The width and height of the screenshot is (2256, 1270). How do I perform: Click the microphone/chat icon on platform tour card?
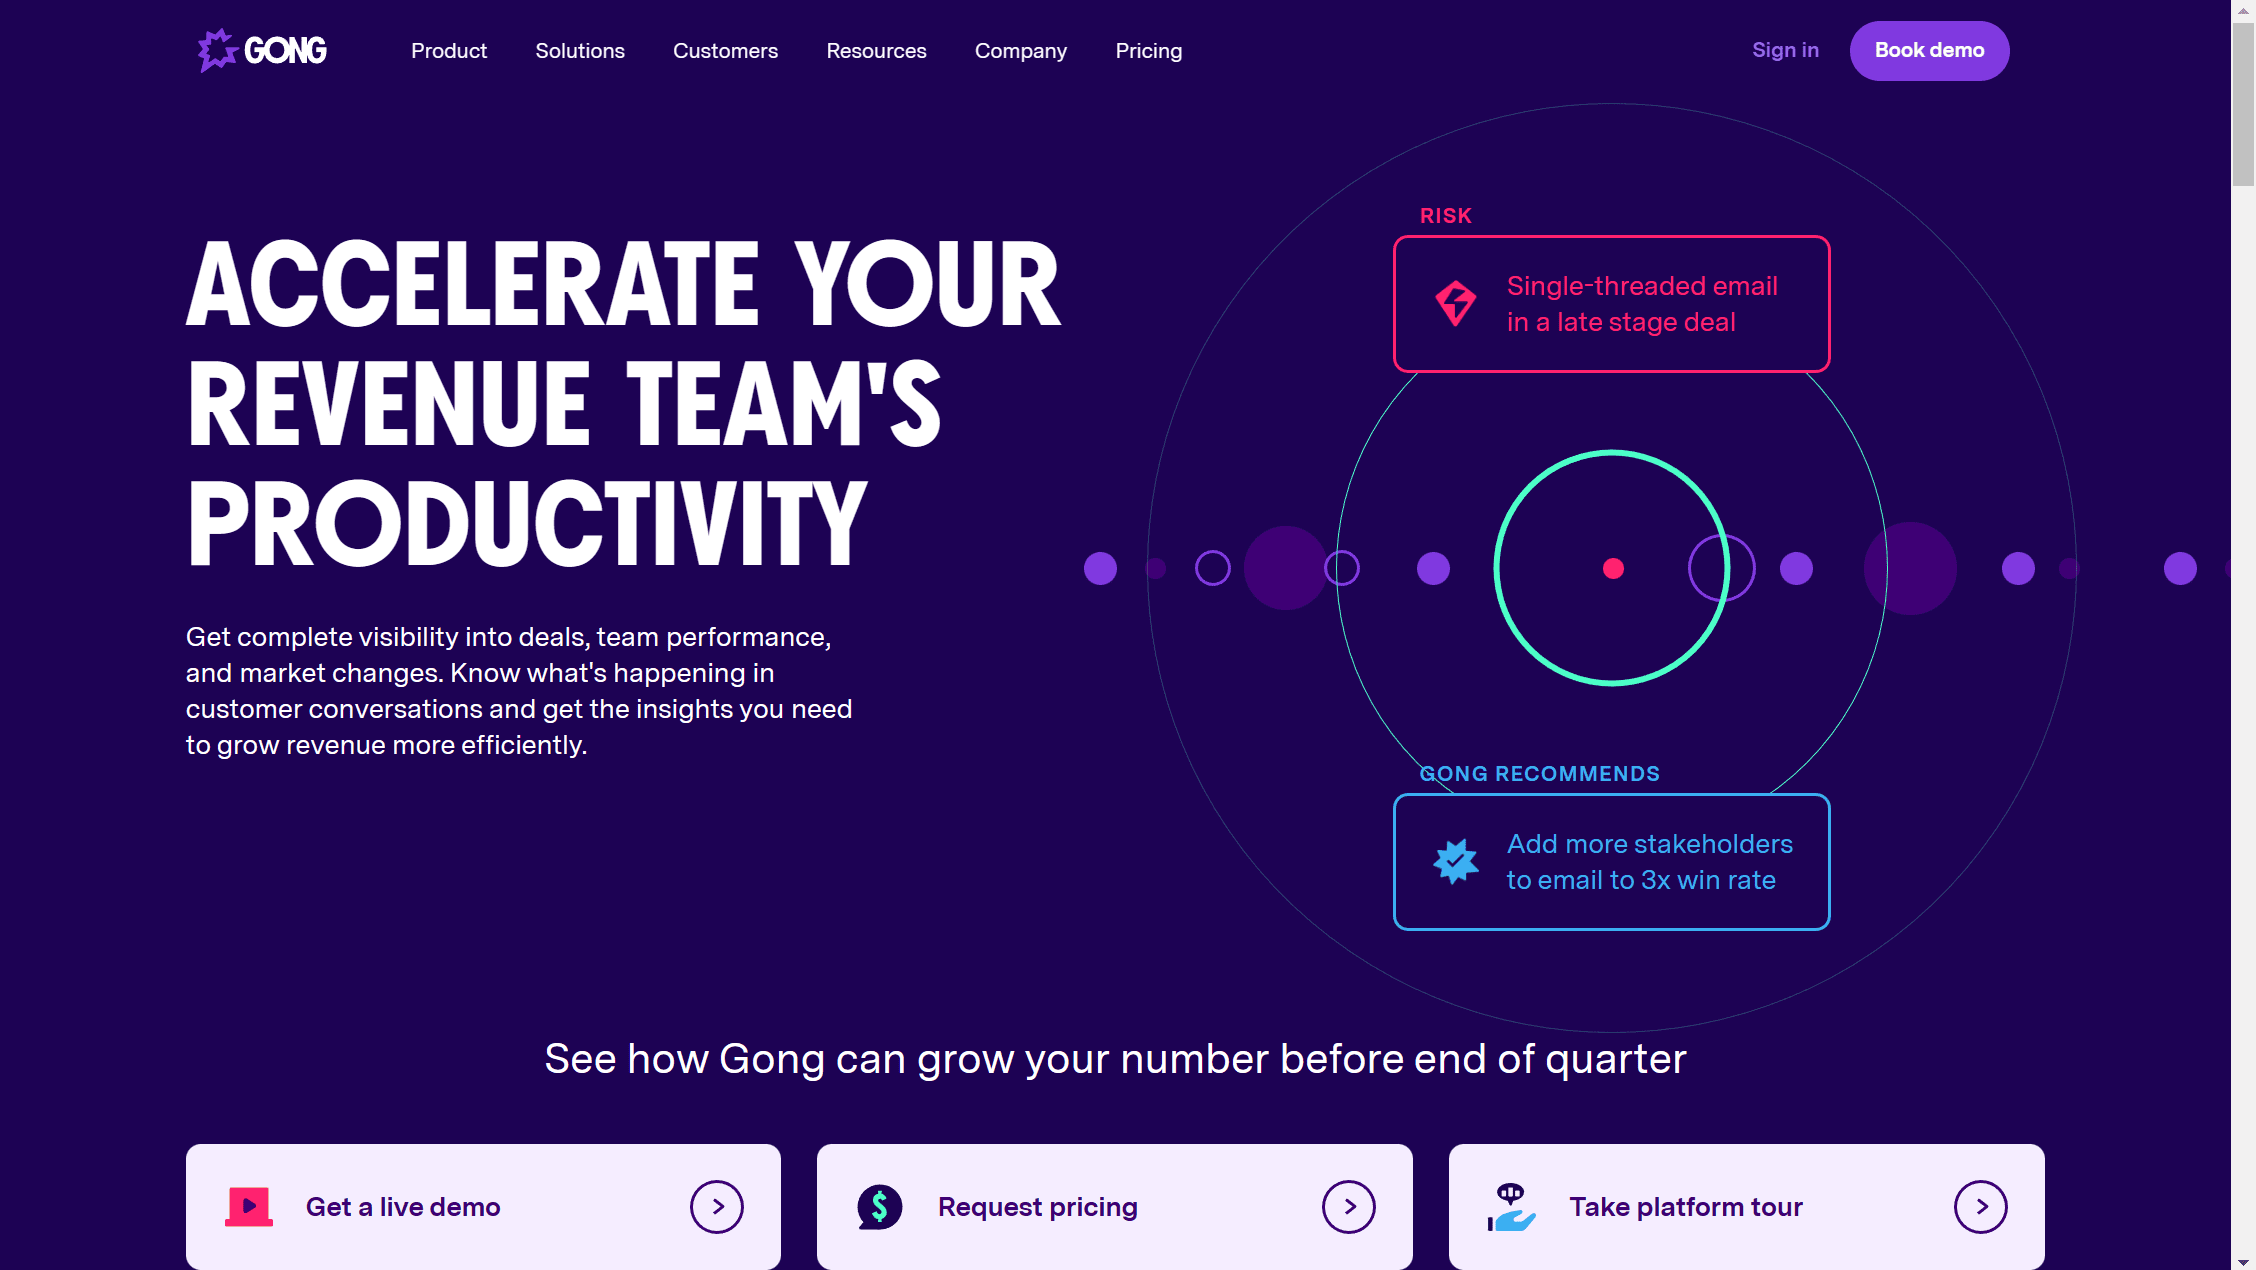1511,1205
